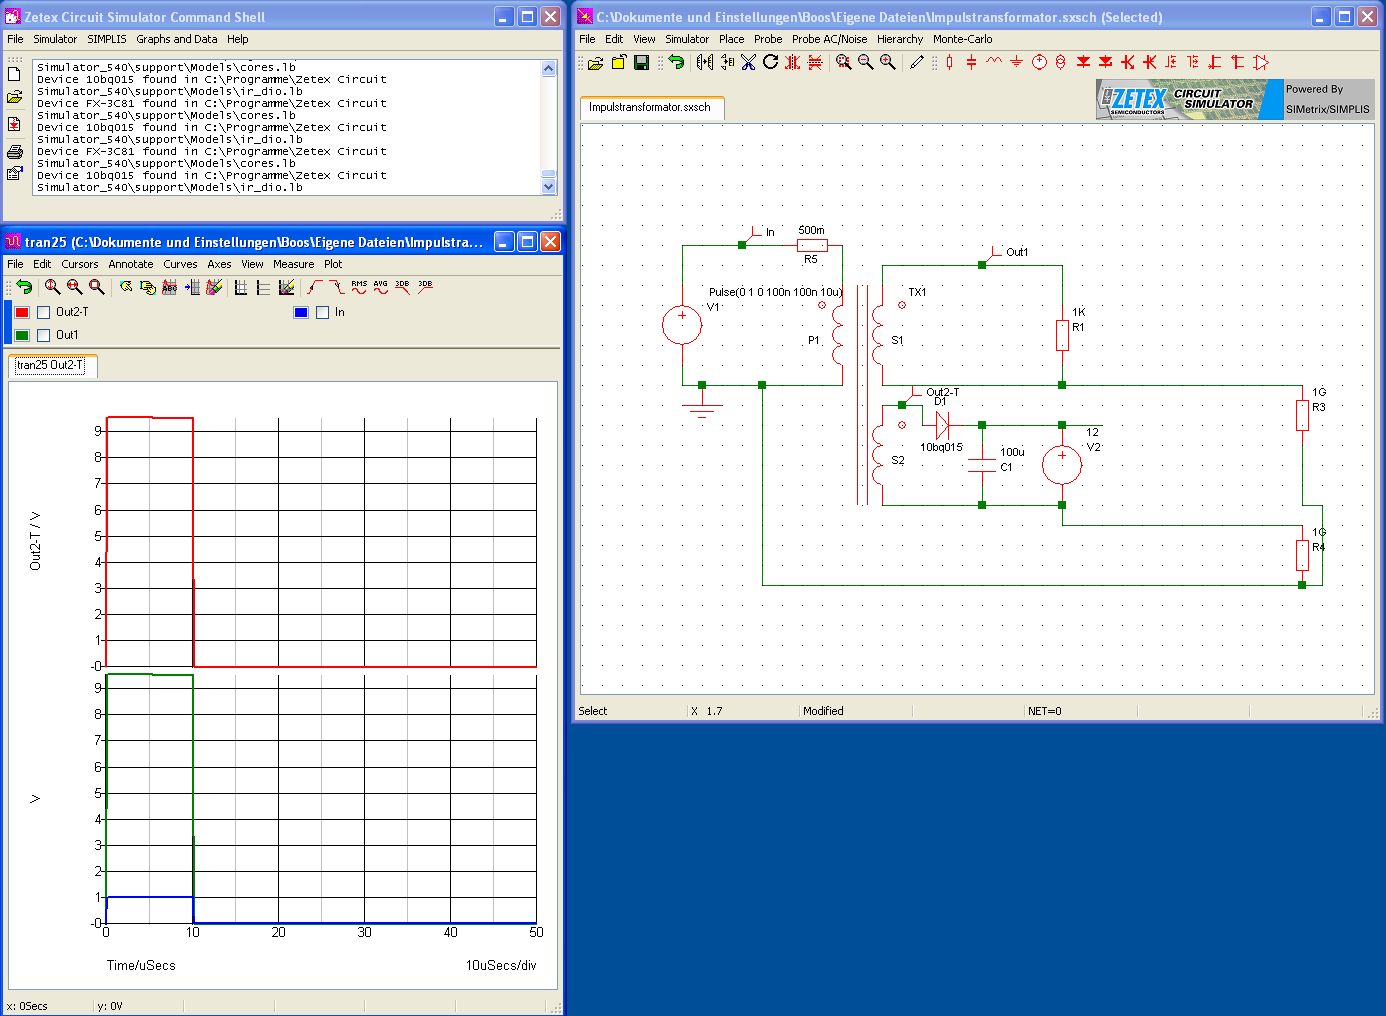Image resolution: width=1386 pixels, height=1016 pixels.
Task: Place an inductor symbol from toolbar
Action: coord(993,61)
